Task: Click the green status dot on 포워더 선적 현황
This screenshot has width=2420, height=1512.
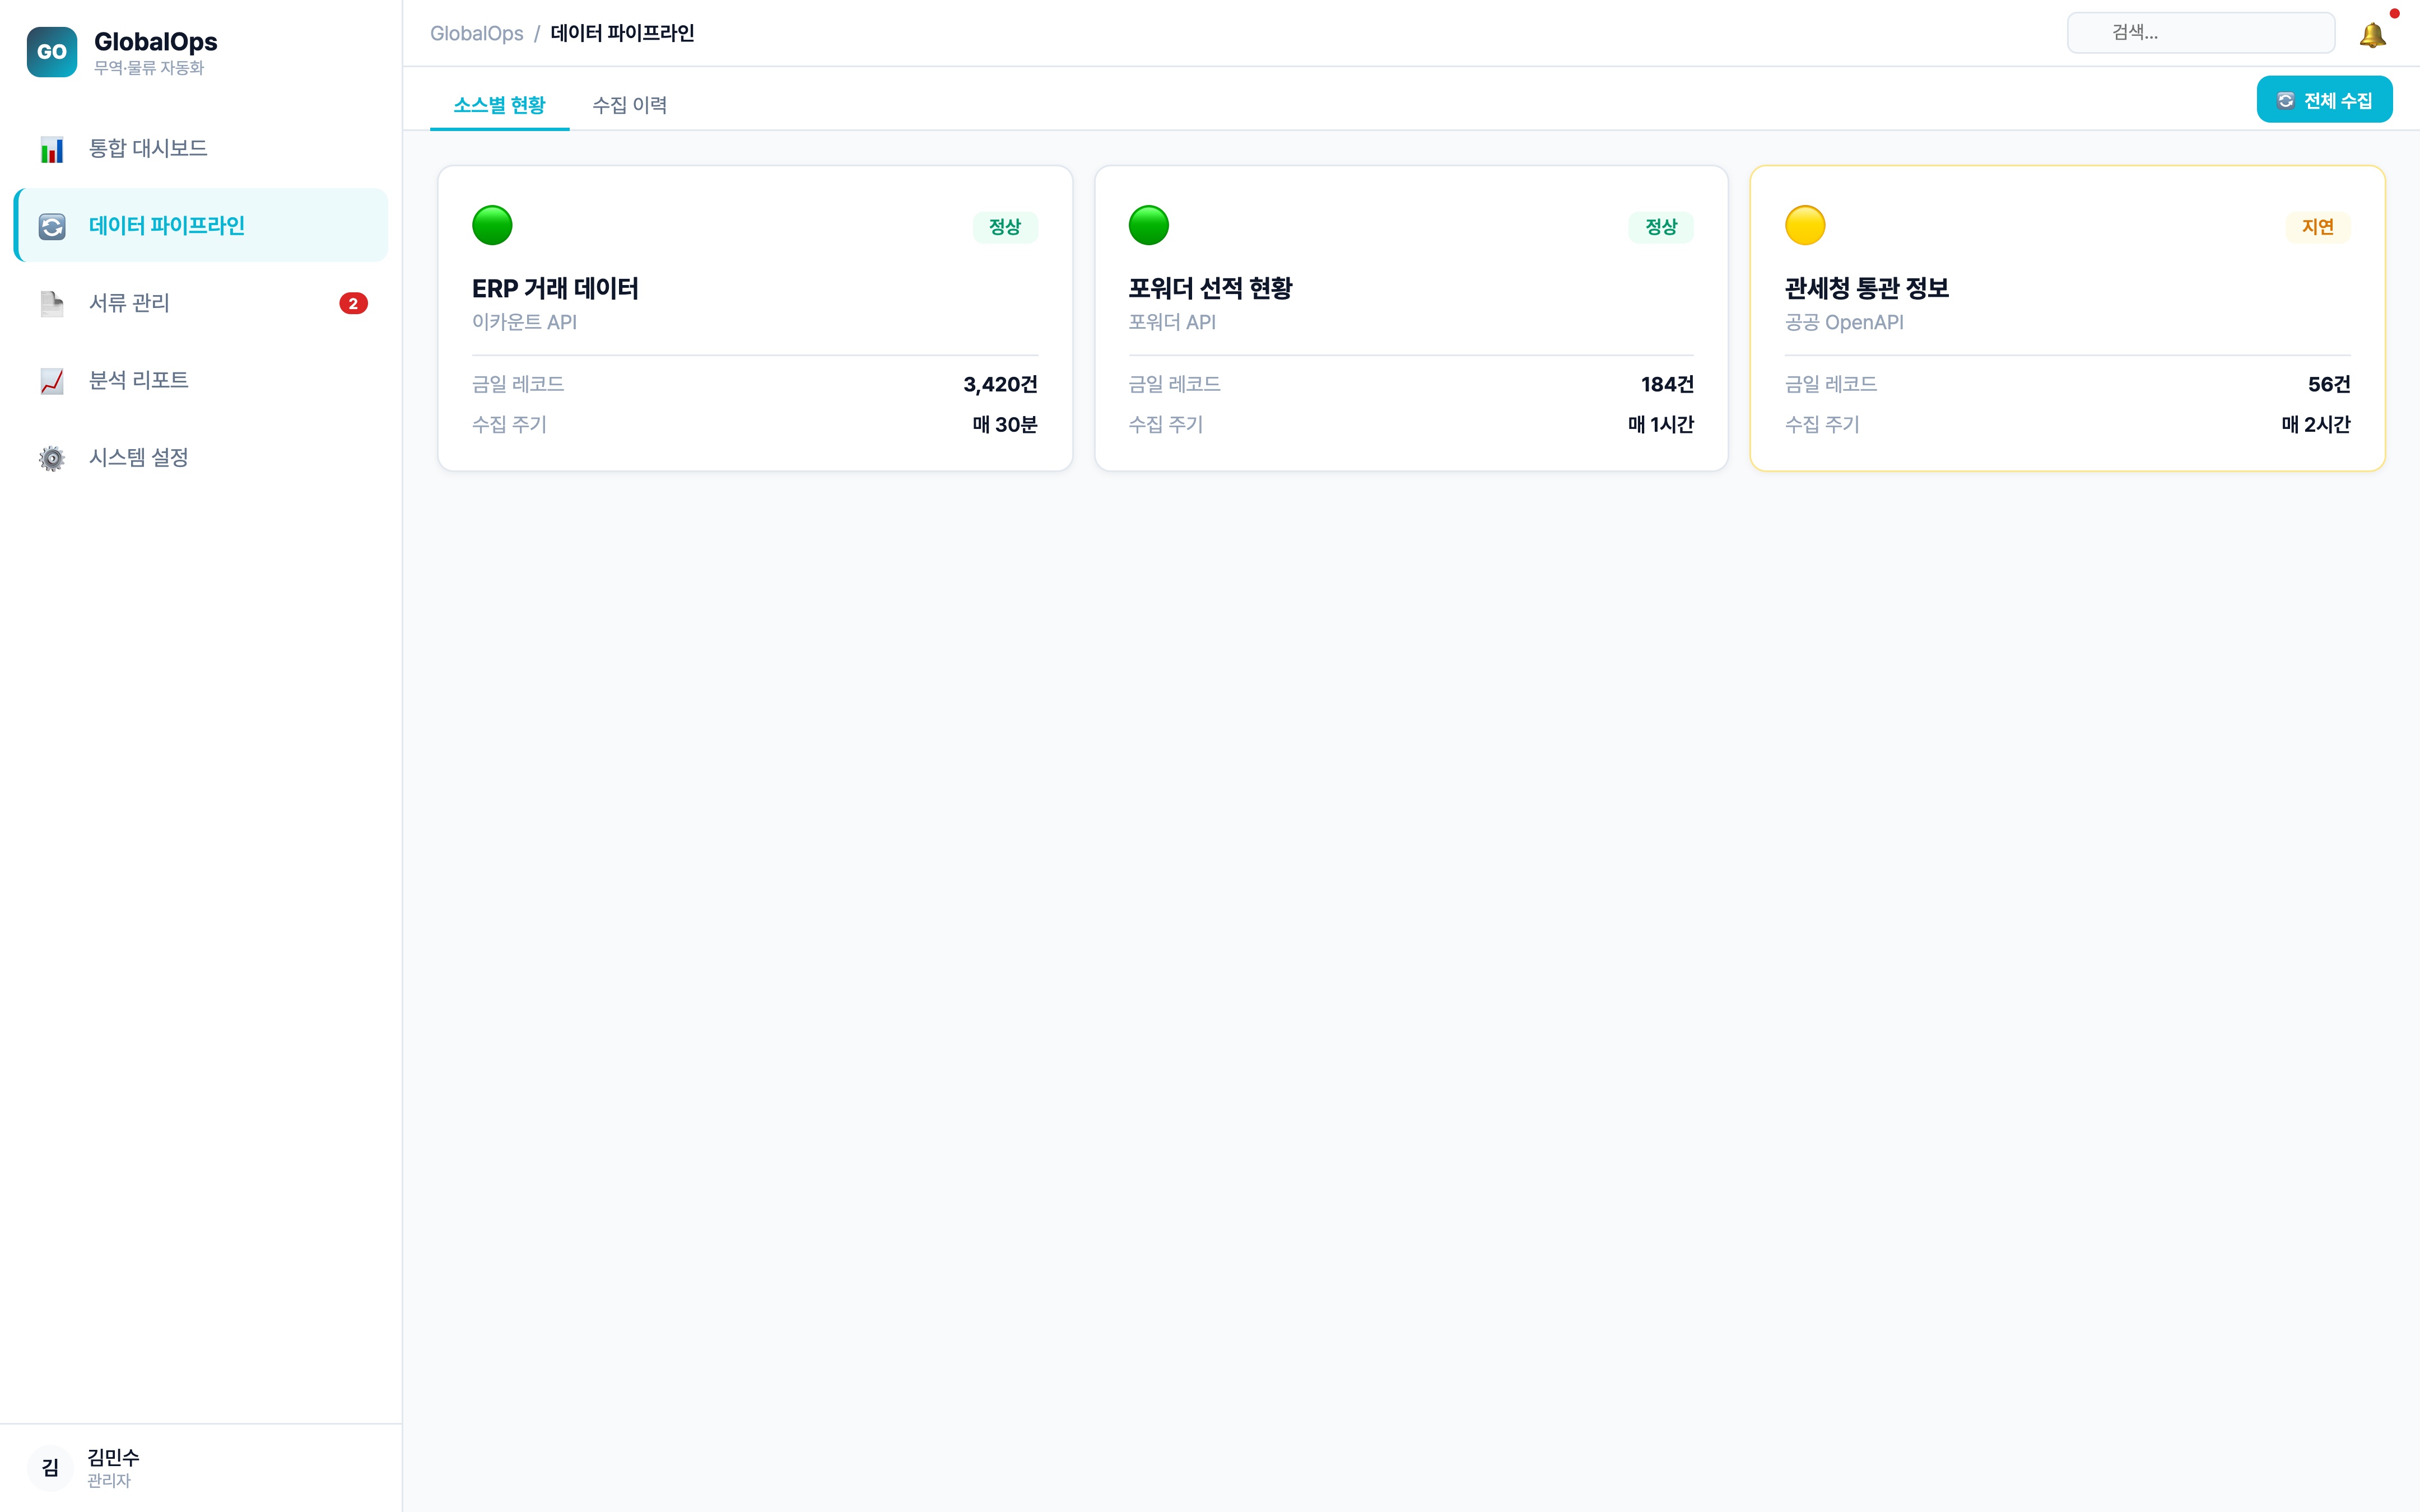Action: (x=1148, y=225)
